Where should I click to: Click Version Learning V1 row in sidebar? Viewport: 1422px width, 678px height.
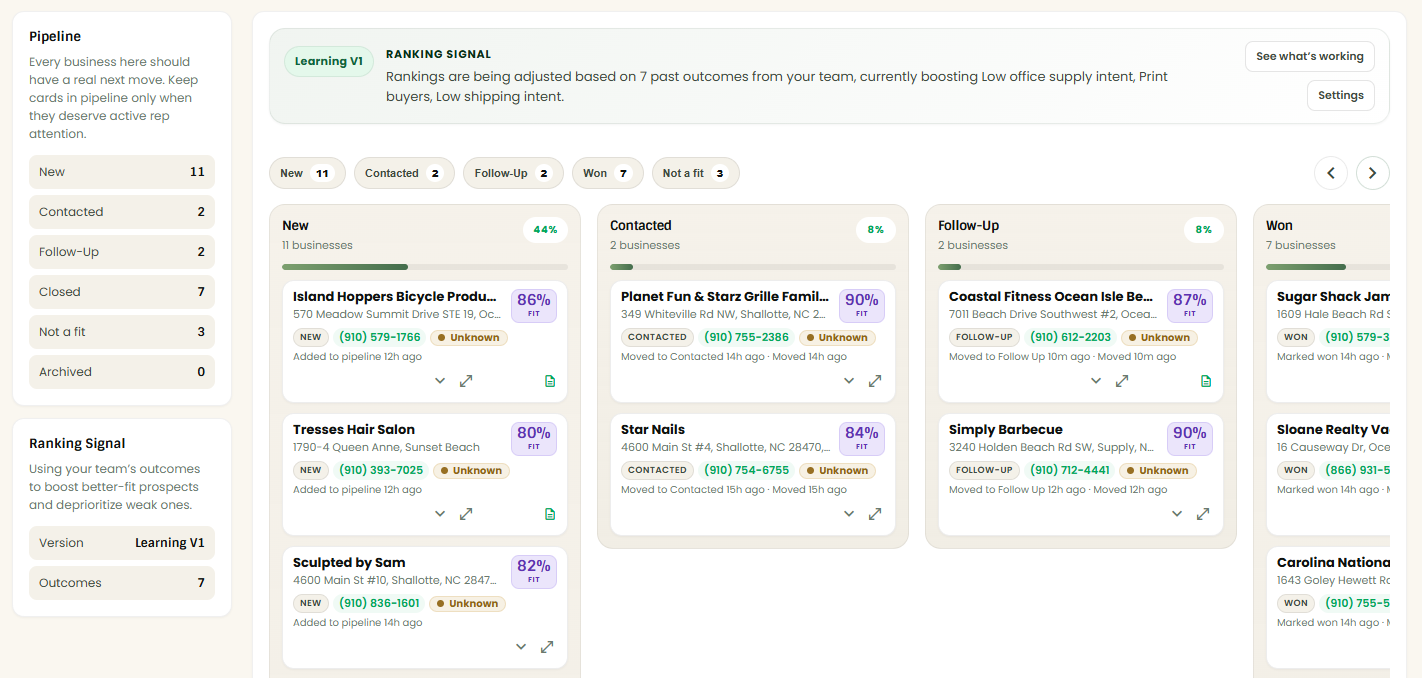click(122, 543)
